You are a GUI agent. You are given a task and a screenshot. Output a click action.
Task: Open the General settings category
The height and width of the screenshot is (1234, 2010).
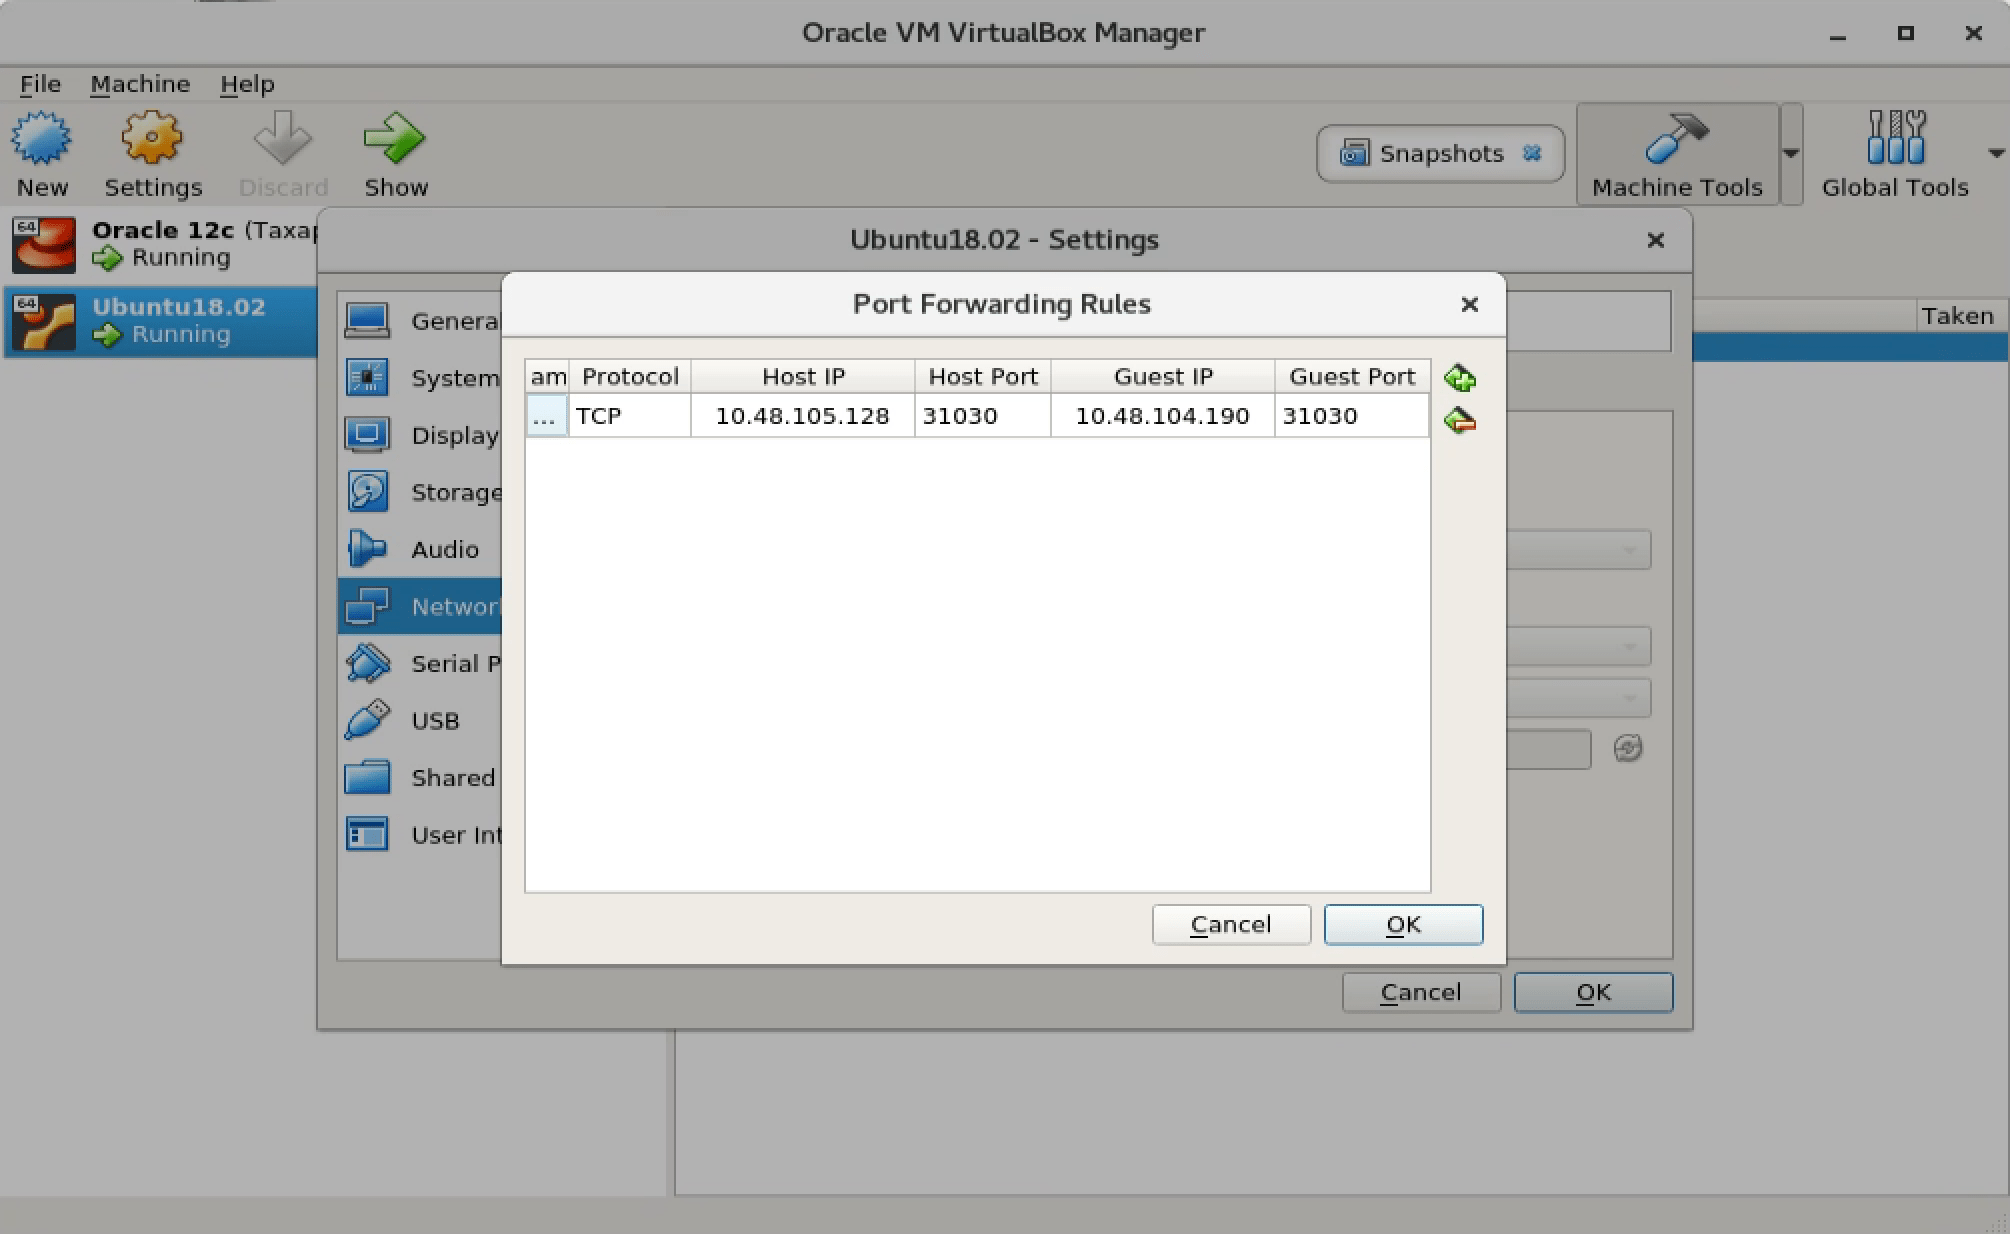point(420,321)
